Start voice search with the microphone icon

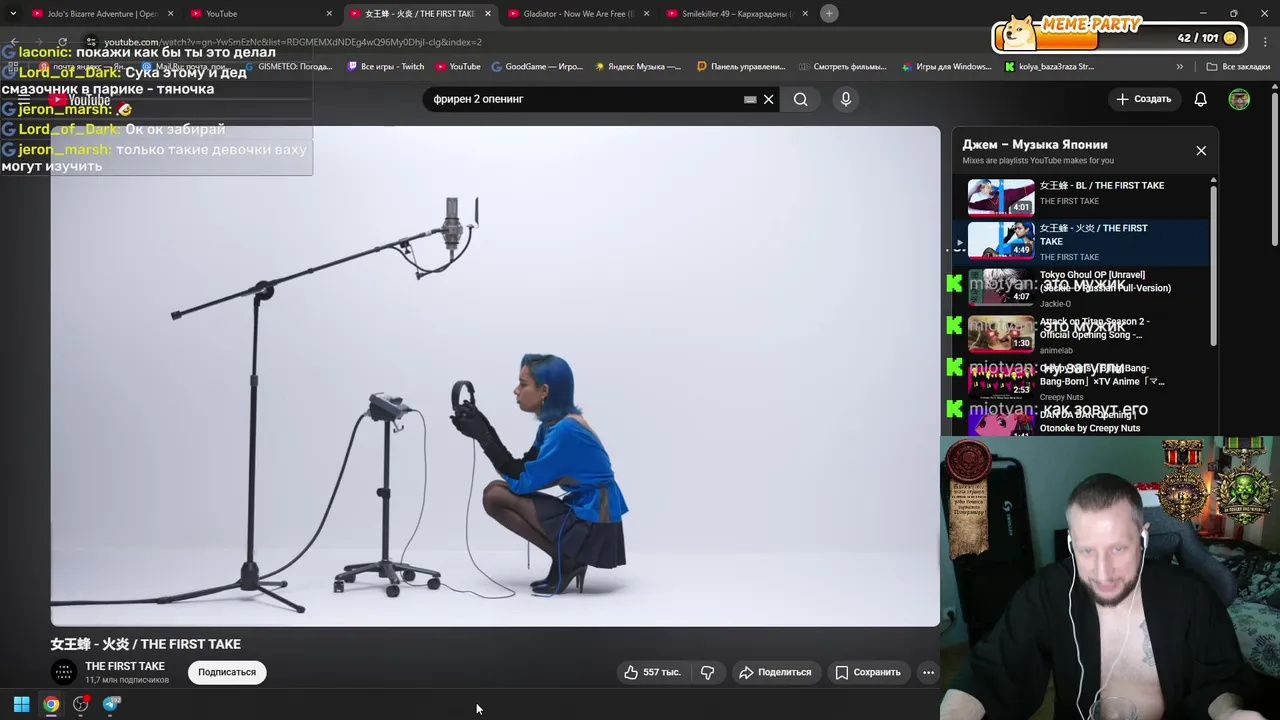click(846, 99)
